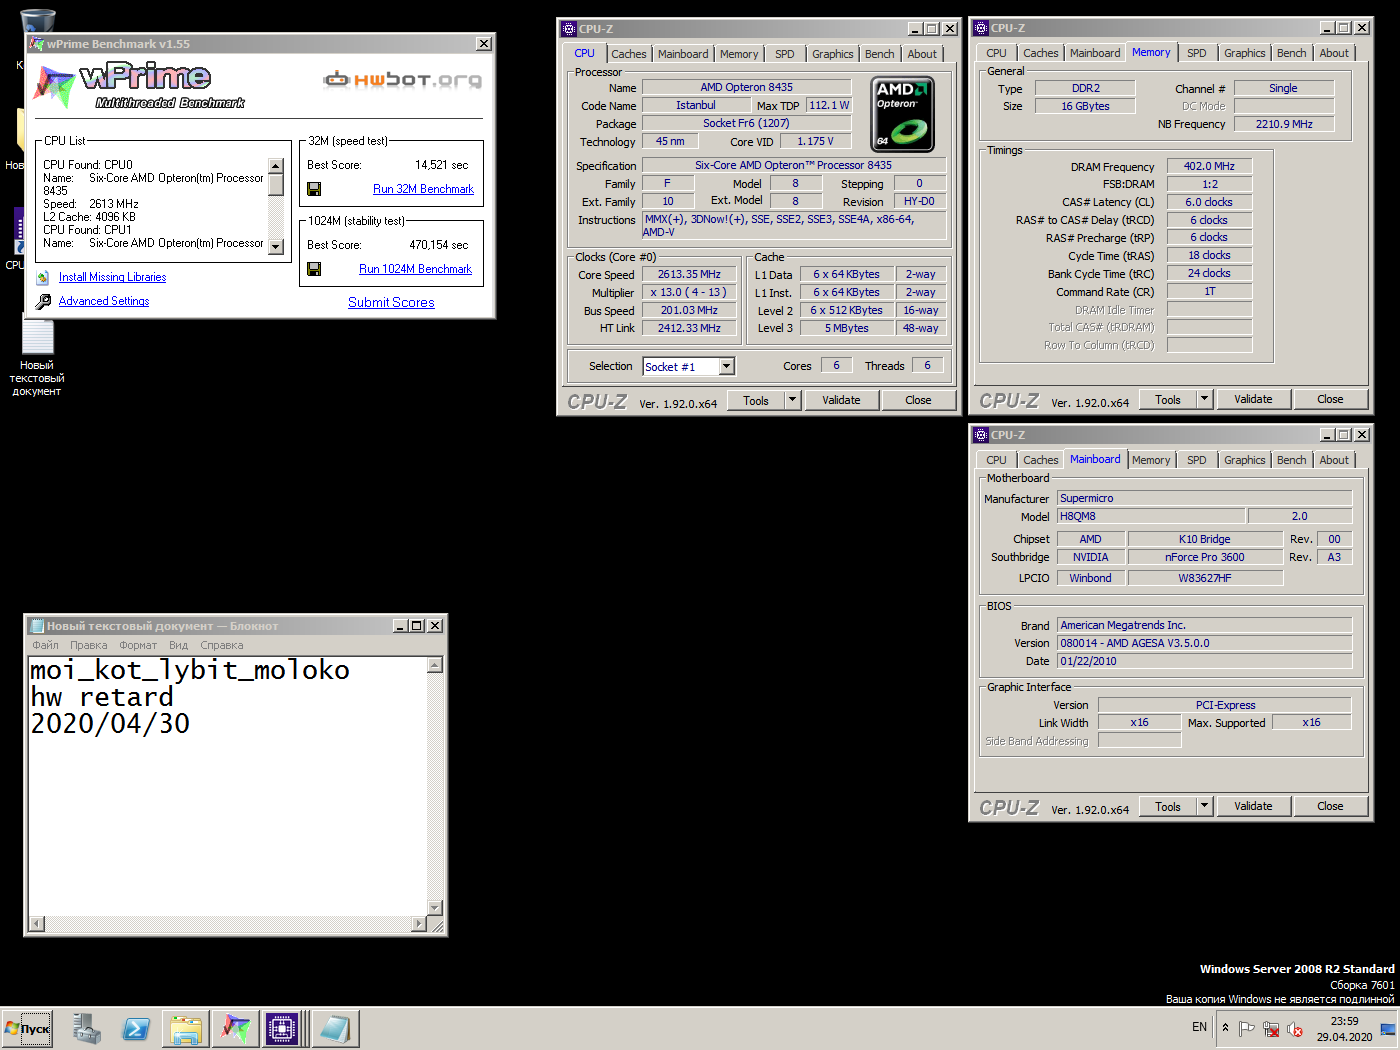Open the Caches tab in CPU window
Screen dimensions: 1400x1050
[629, 54]
